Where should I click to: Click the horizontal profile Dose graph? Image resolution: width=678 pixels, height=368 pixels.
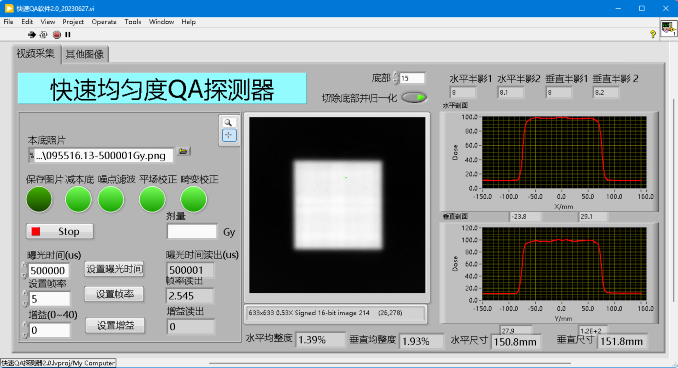[564, 152]
